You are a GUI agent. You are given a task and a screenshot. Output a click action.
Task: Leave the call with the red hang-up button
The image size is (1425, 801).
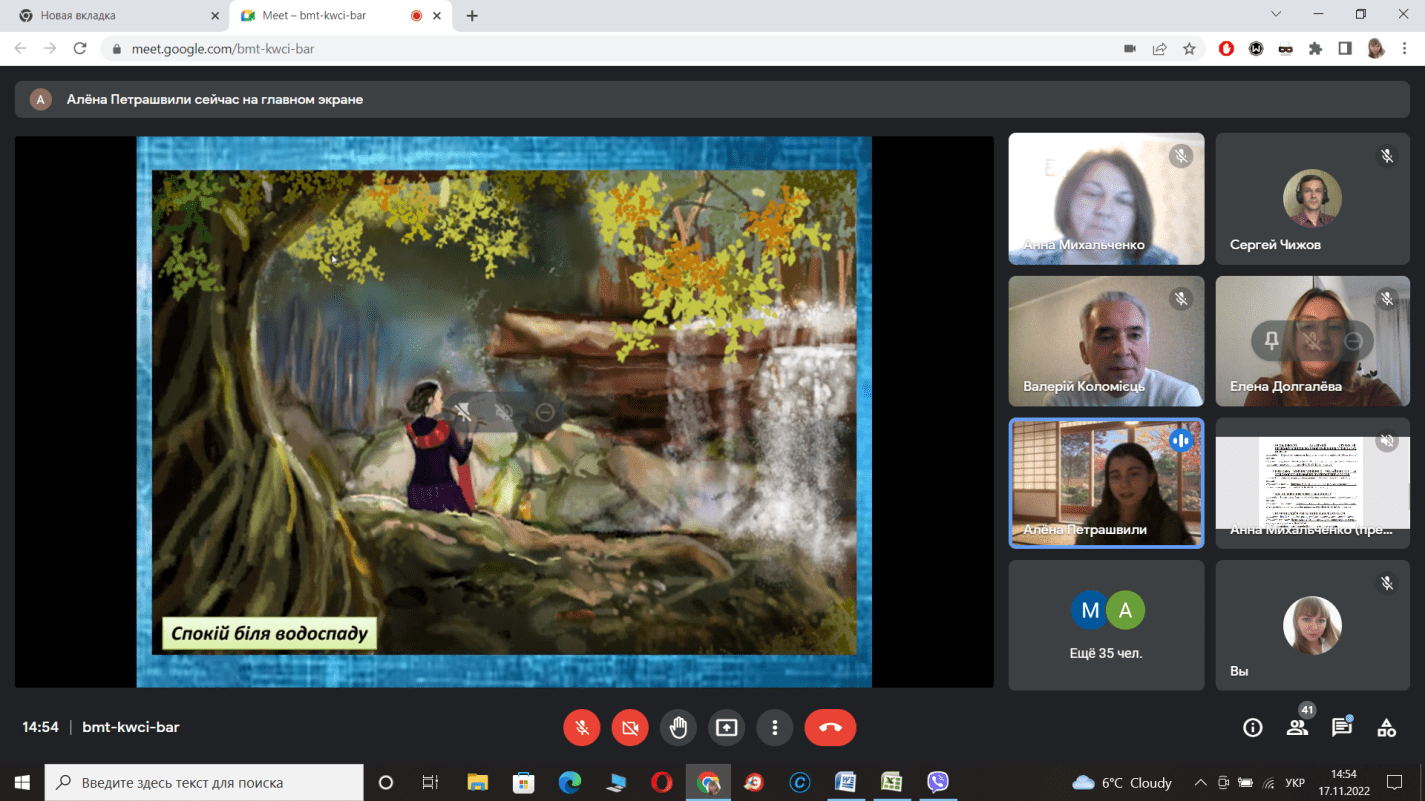[830, 728]
